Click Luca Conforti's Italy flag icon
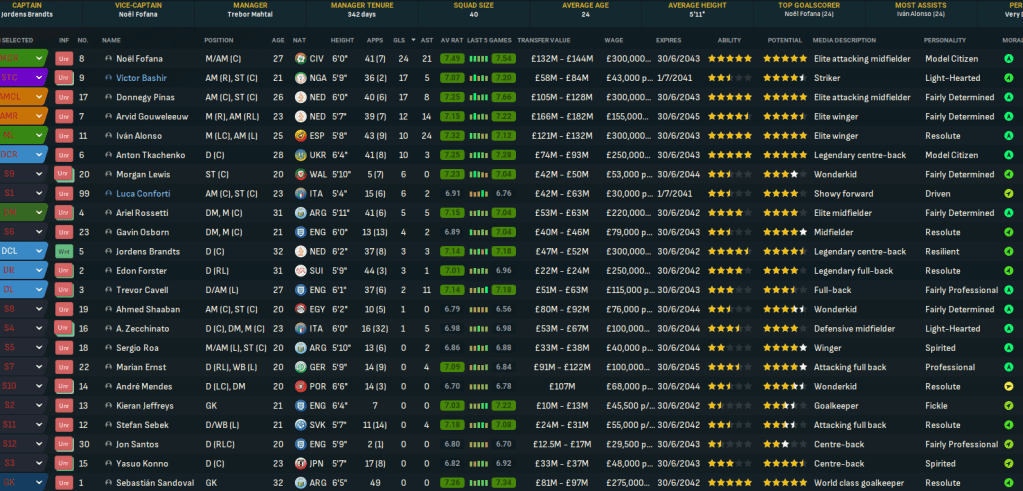1023x491 pixels. (x=301, y=194)
